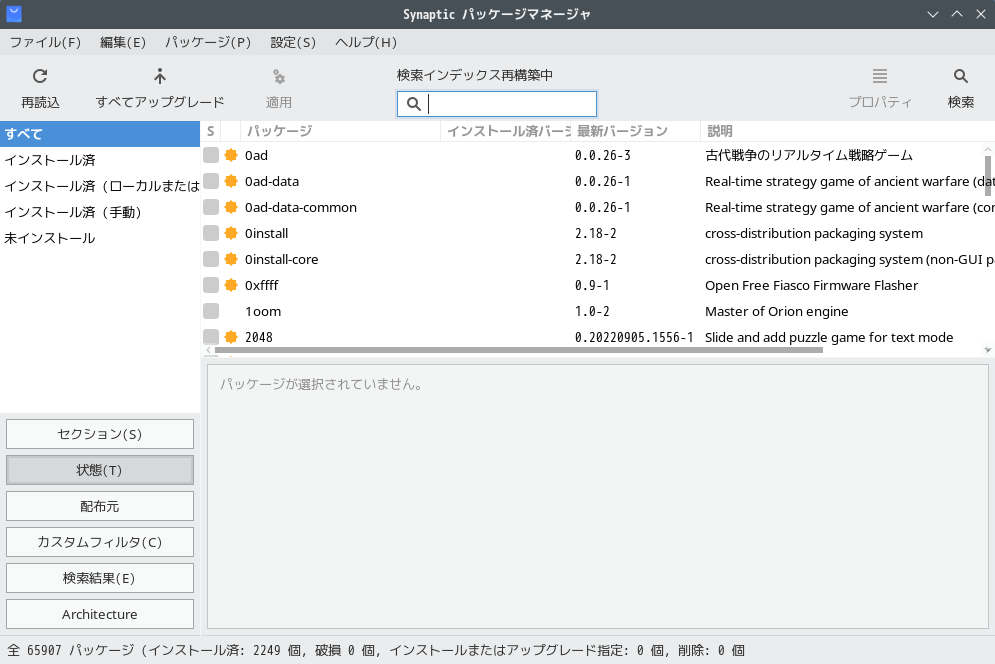The width and height of the screenshot is (995, 664).
Task: Open the 設定(S) menu
Action: [x=293, y=42]
